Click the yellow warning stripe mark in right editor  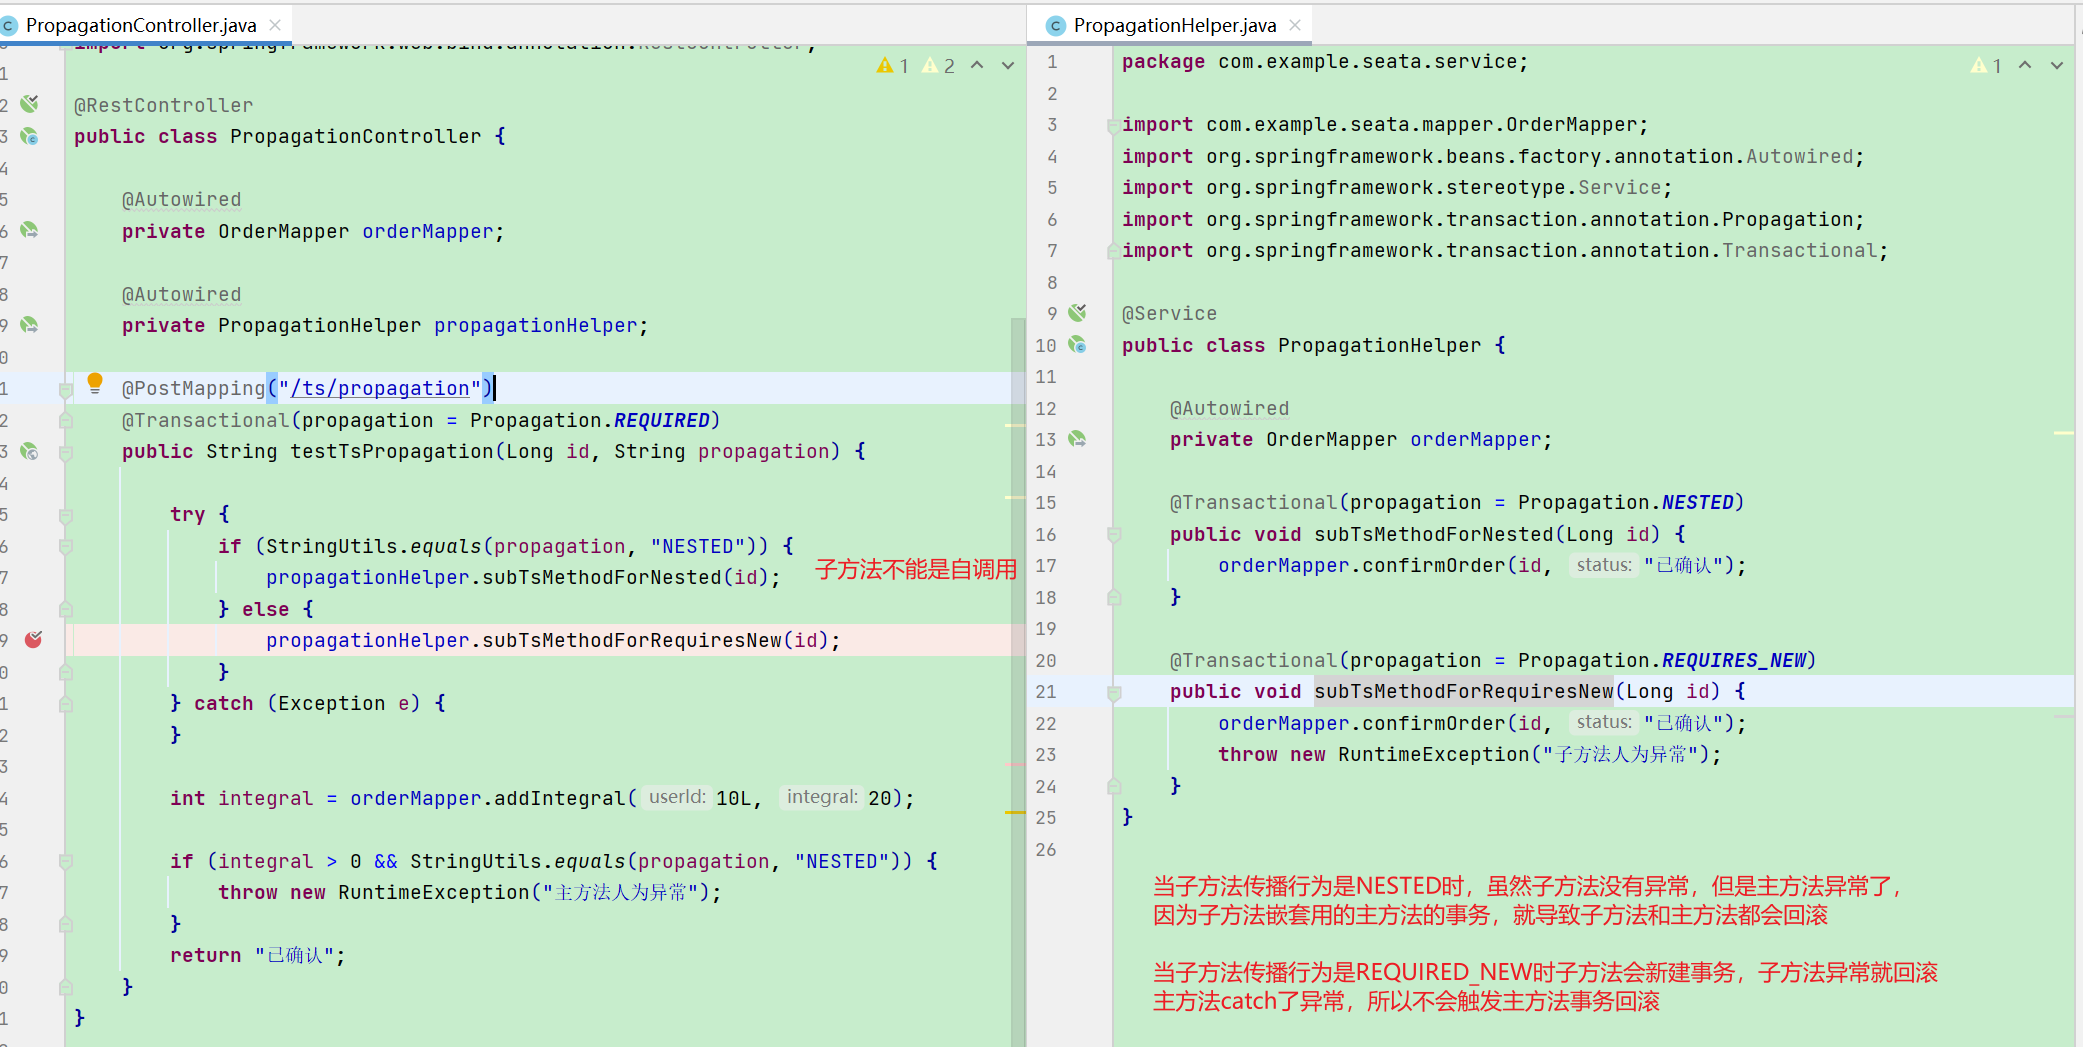[2064, 433]
